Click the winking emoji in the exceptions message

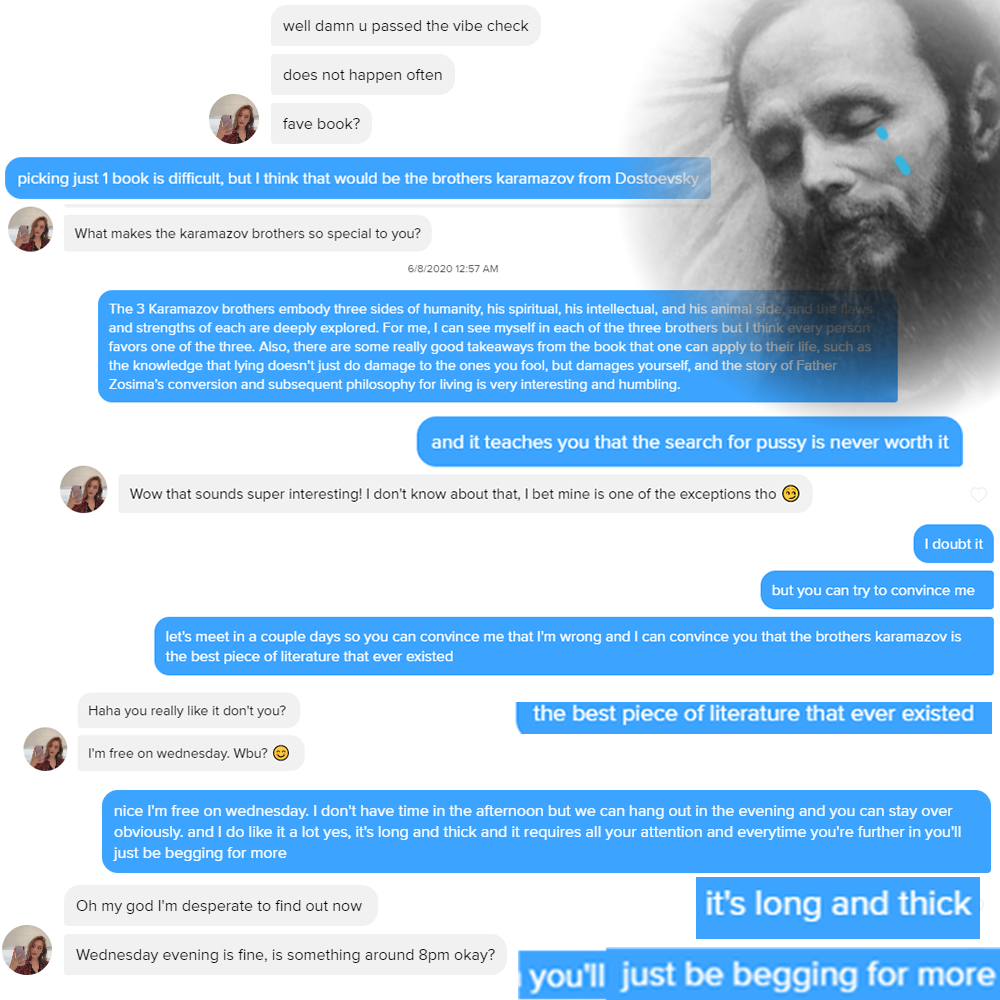tap(791, 494)
